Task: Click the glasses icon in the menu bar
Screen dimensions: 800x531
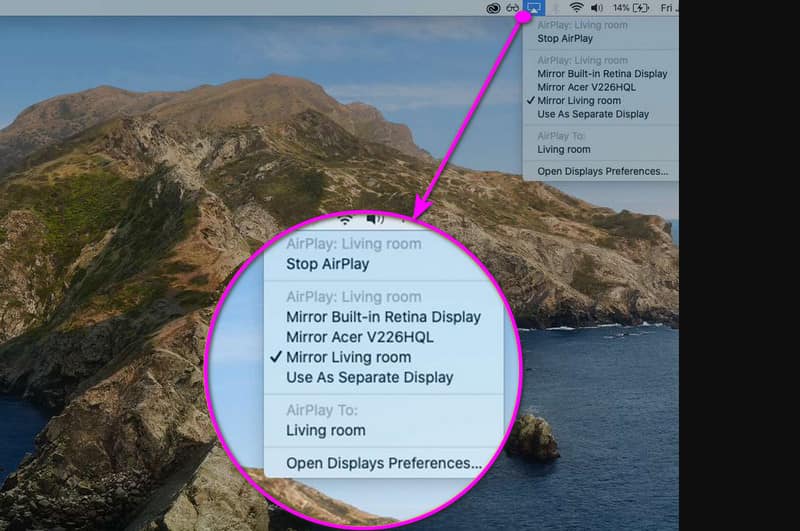Action: point(512,8)
